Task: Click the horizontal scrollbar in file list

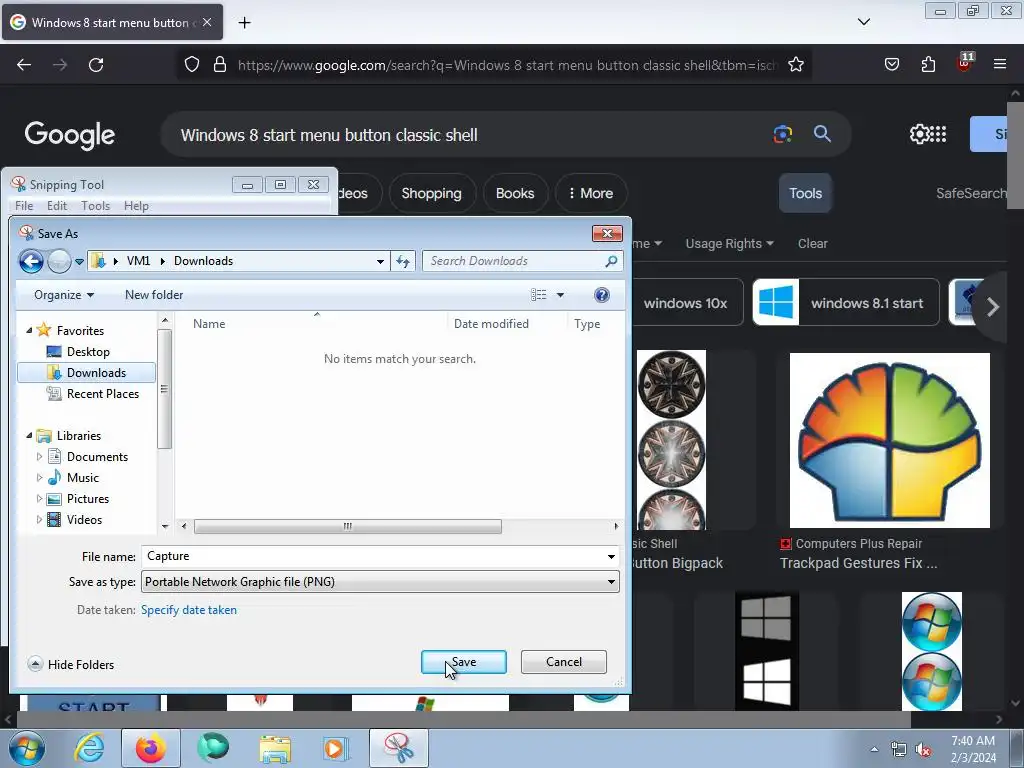Action: [x=347, y=526]
